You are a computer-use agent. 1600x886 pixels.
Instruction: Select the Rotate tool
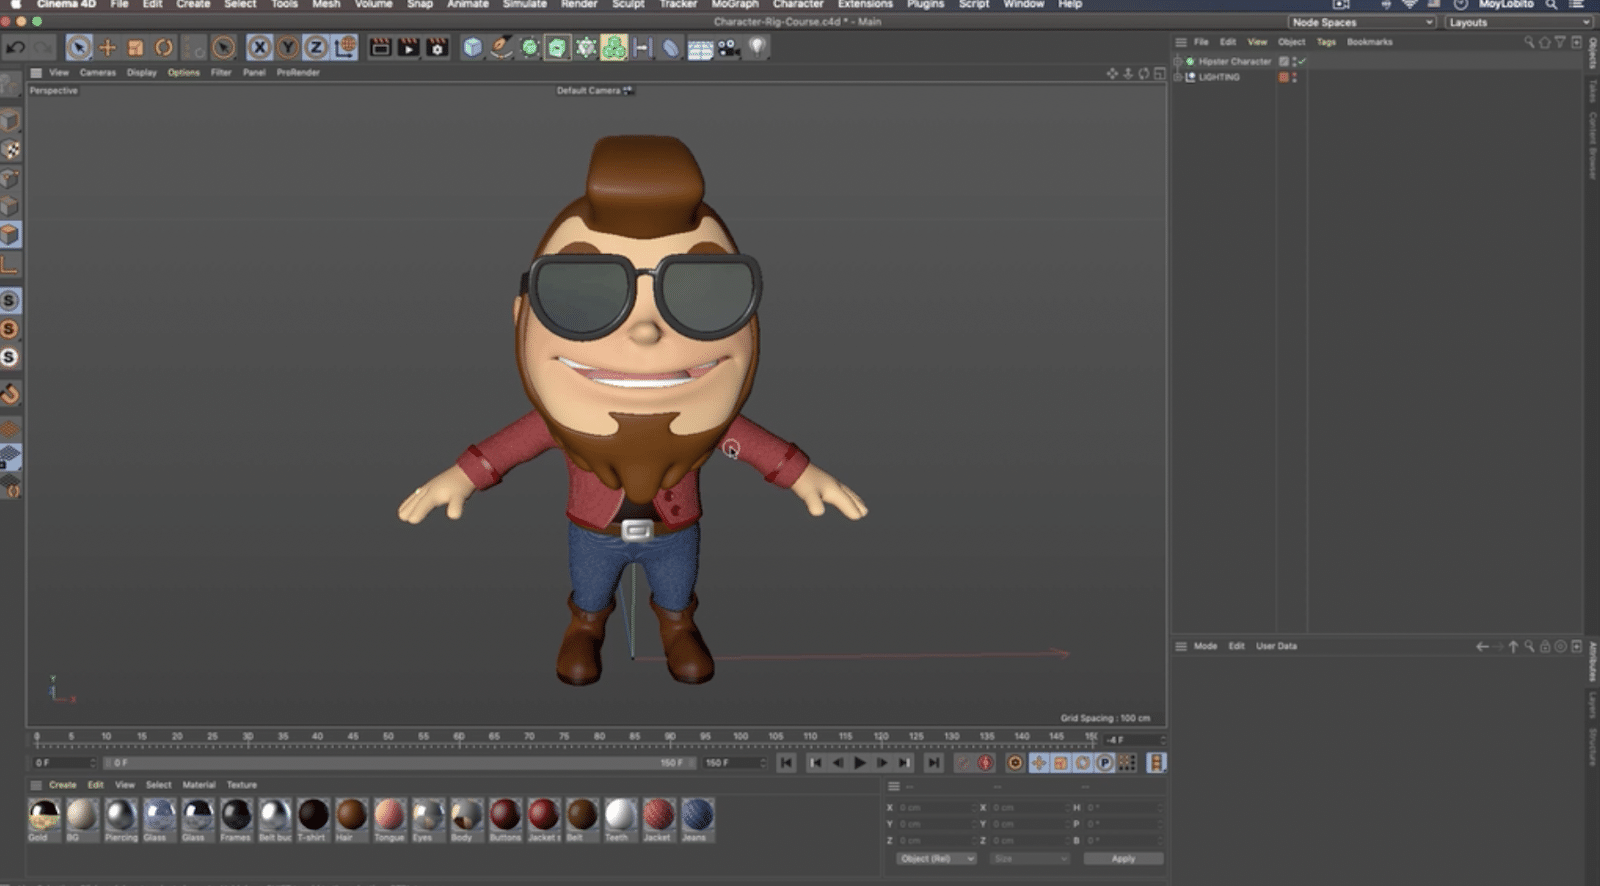click(x=164, y=47)
